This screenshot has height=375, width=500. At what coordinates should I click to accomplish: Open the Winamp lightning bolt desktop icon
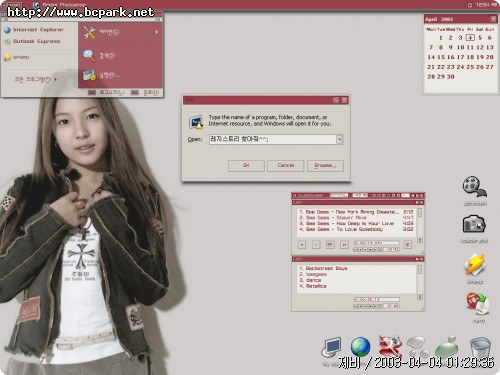(x=475, y=265)
